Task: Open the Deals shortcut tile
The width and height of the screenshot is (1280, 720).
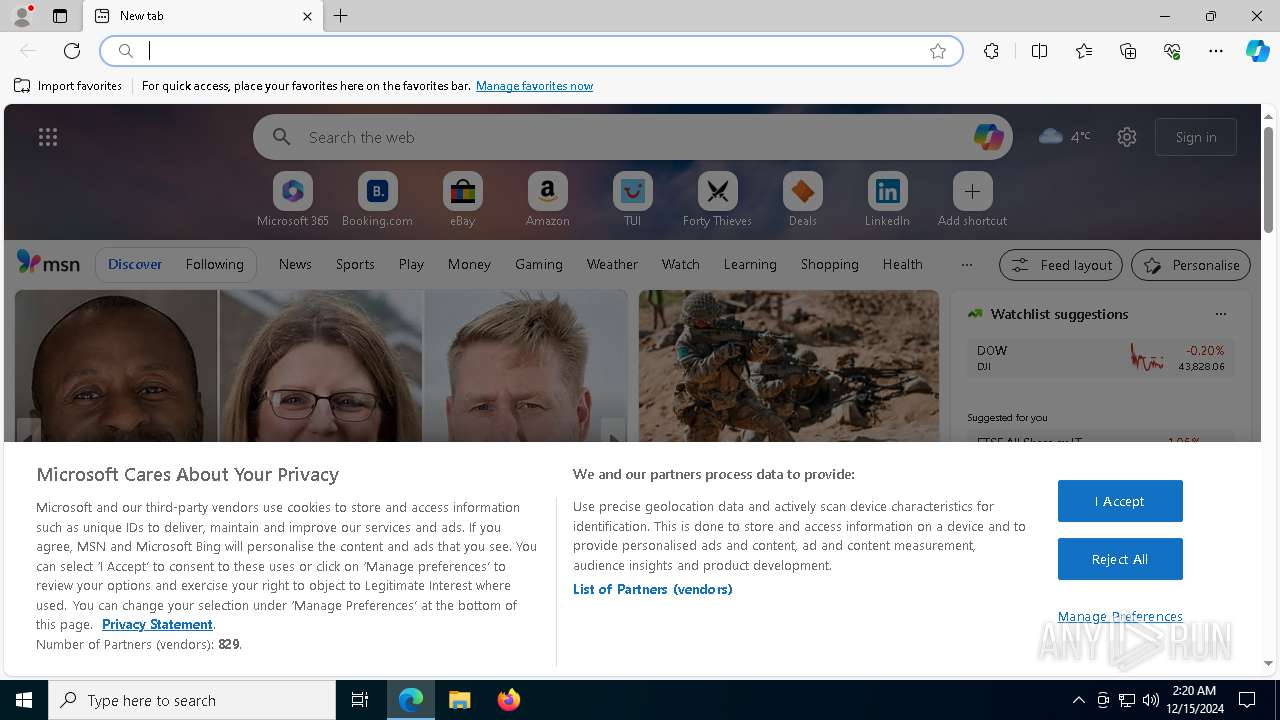Action: (x=802, y=199)
